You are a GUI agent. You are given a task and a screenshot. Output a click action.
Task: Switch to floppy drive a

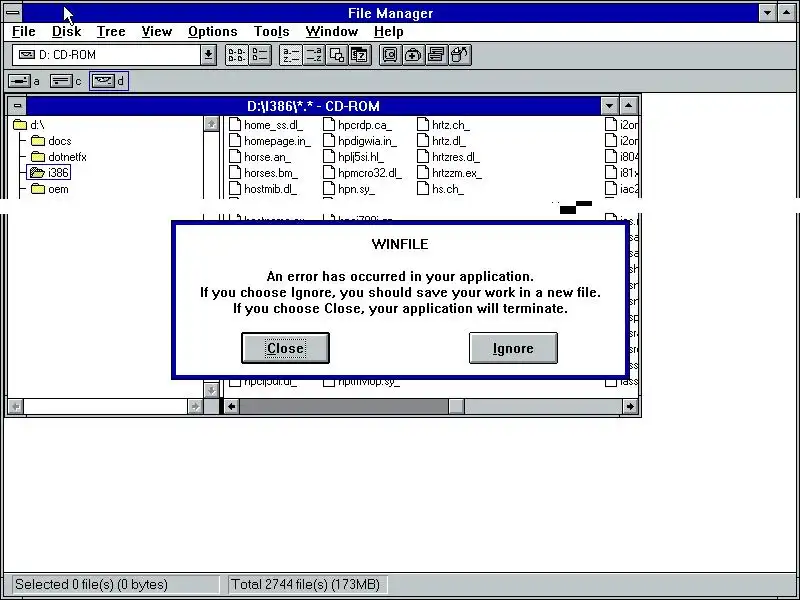coord(24,81)
